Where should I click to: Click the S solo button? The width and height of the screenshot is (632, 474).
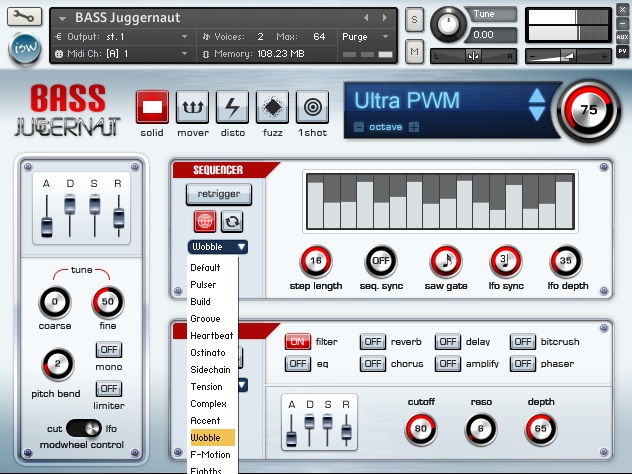point(414,21)
